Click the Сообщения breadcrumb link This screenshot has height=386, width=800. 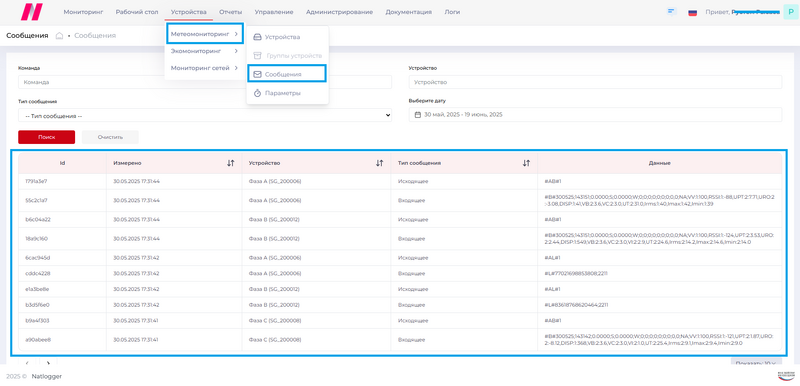[95, 36]
